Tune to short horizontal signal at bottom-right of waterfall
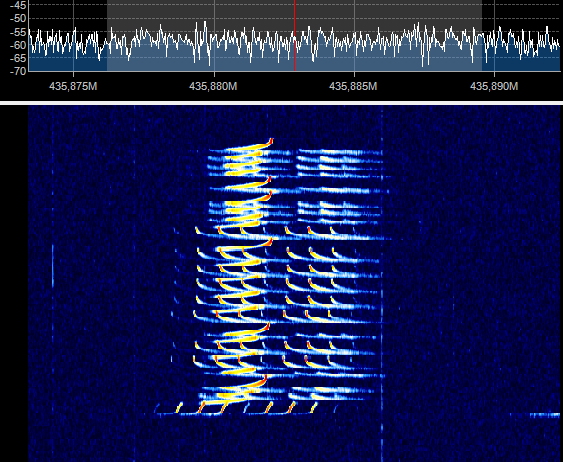The image size is (563, 462). click(535, 415)
